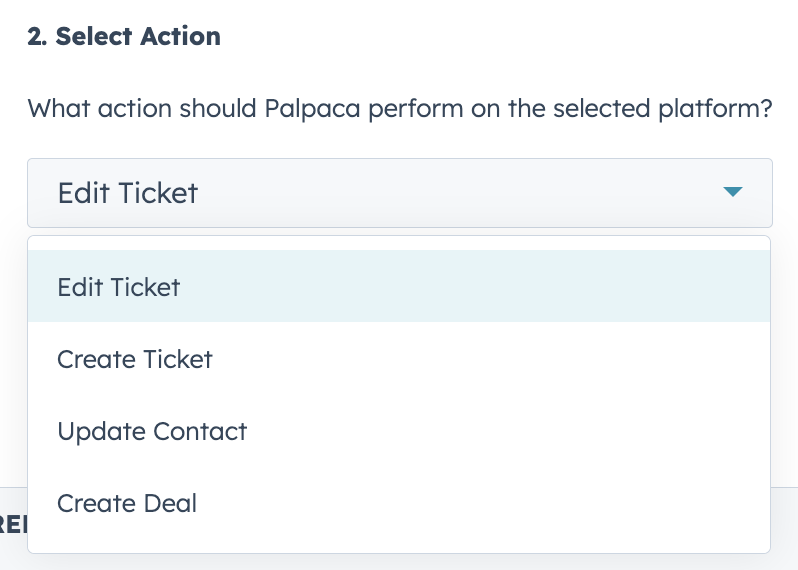
Task: Click the '2. Select Action' heading
Action: click(x=124, y=37)
